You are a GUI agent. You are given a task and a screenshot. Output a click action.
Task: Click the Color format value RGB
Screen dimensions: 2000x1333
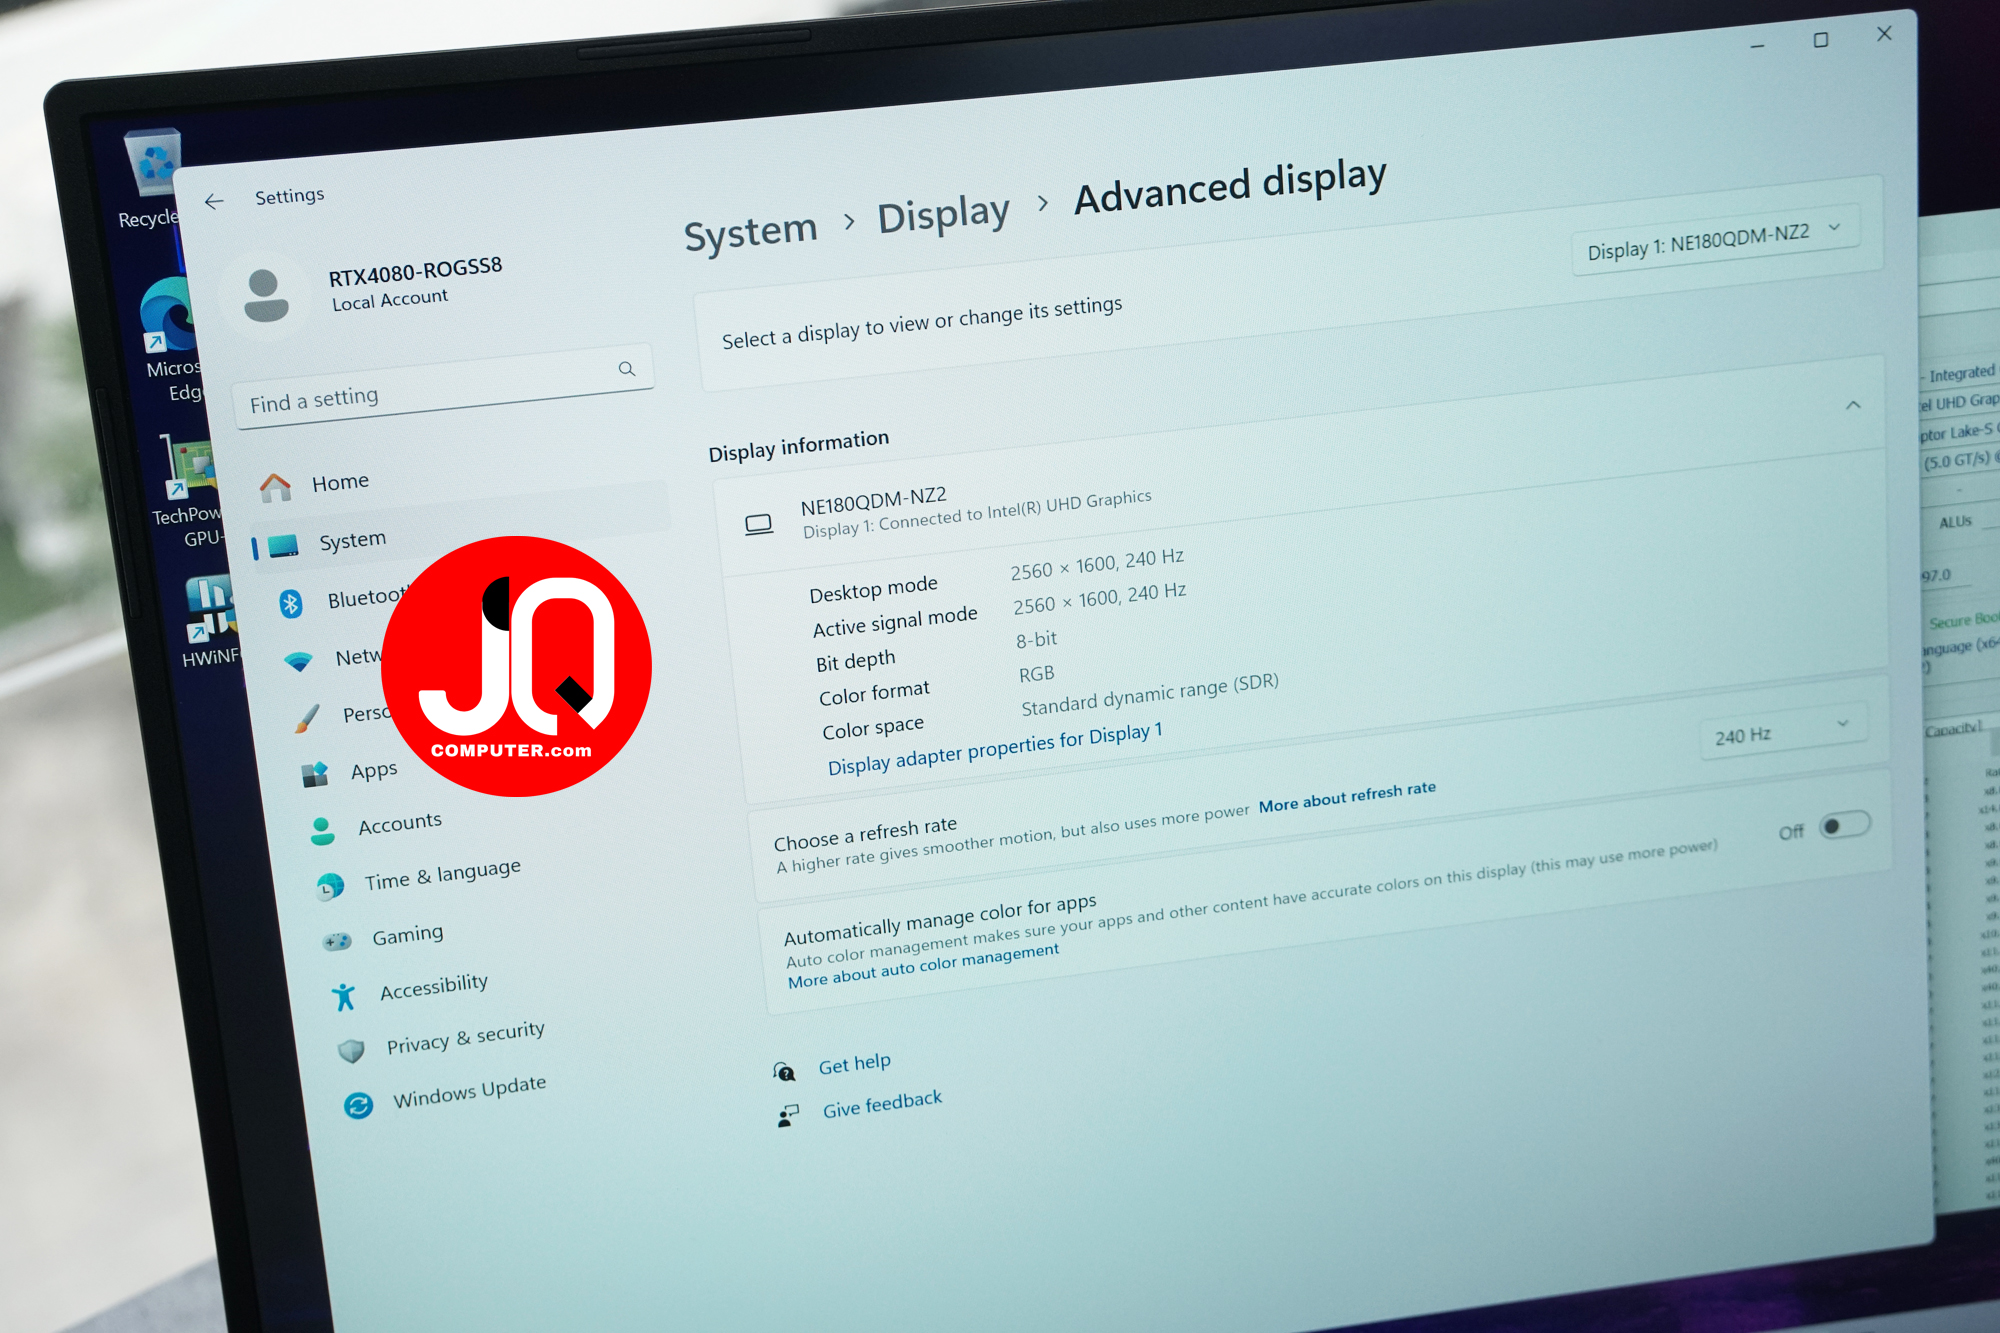pos(1037,674)
